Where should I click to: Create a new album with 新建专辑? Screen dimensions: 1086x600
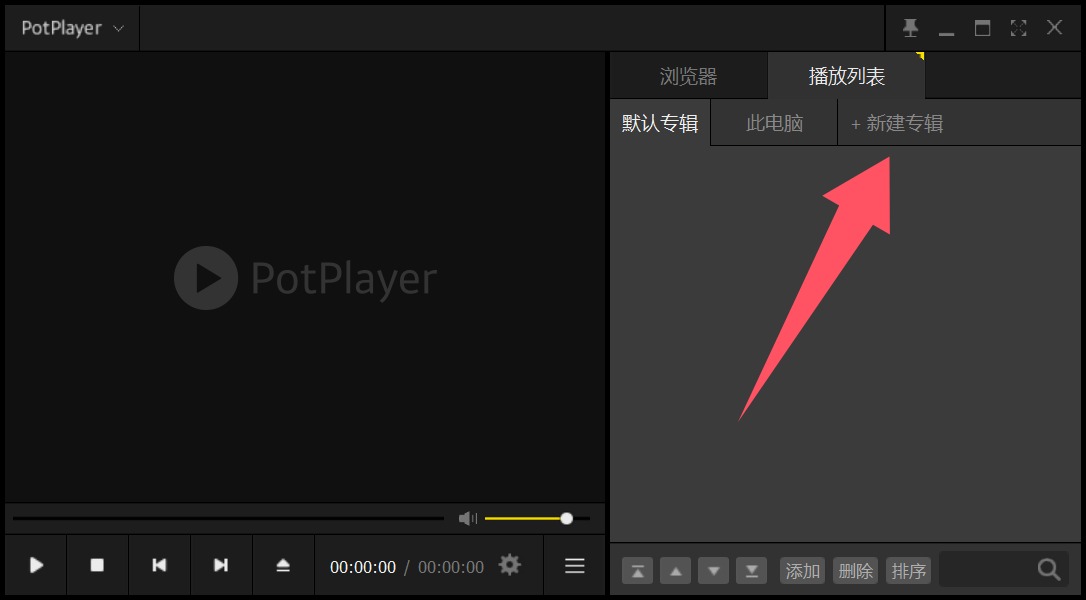pyautogui.click(x=897, y=123)
